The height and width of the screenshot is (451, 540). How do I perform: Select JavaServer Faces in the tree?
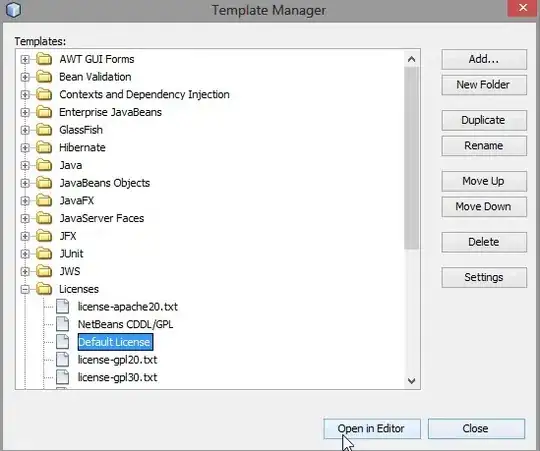[102, 218]
